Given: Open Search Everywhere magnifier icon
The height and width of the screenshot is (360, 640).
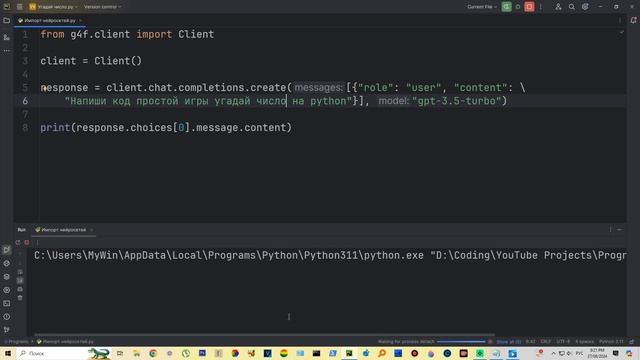Looking at the screenshot, I should (571, 7).
